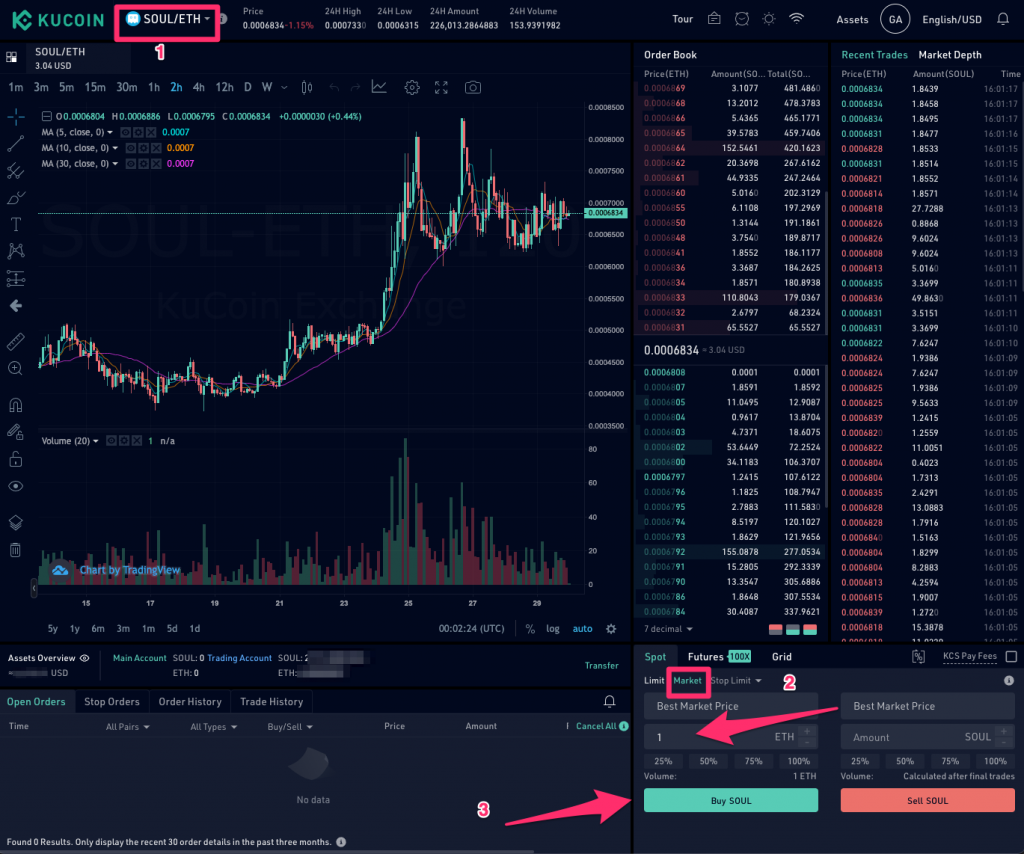
Task: Open the indicators chart icon
Action: [x=379, y=87]
